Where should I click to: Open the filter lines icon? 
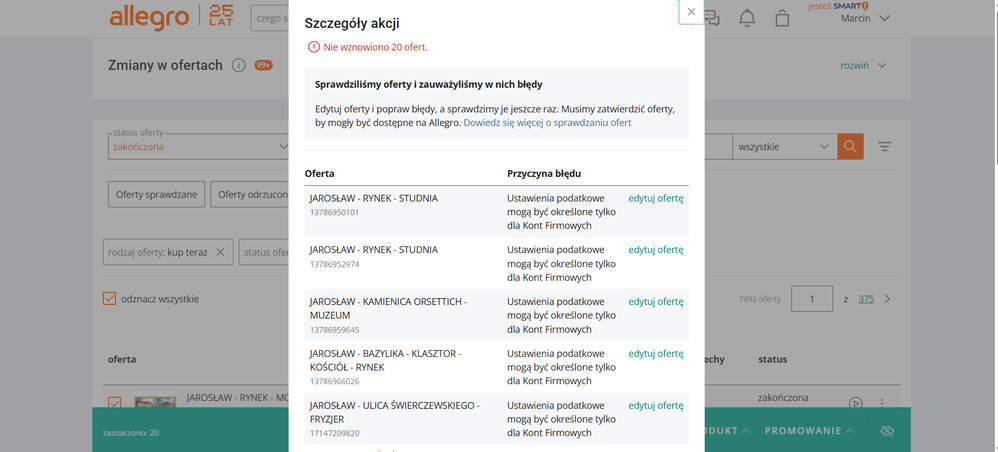point(884,147)
